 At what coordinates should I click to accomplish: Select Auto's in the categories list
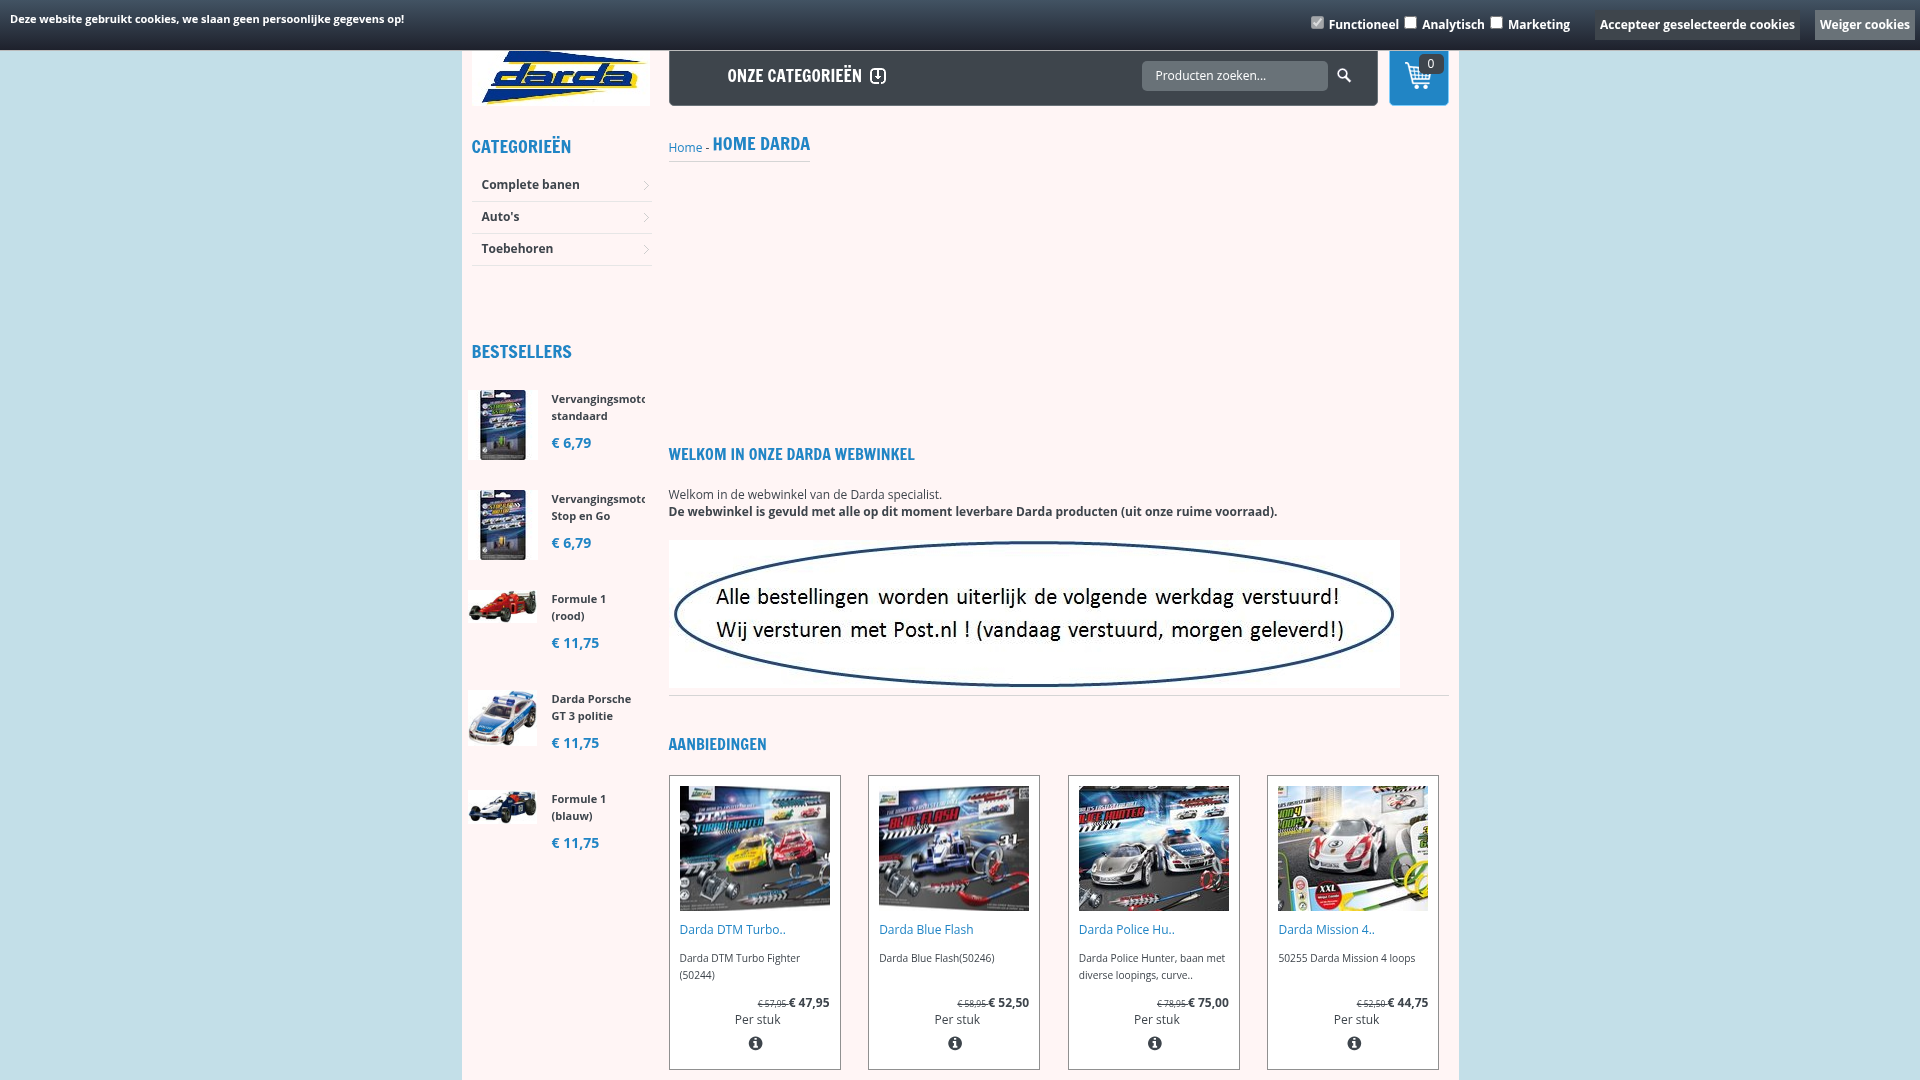click(x=500, y=217)
